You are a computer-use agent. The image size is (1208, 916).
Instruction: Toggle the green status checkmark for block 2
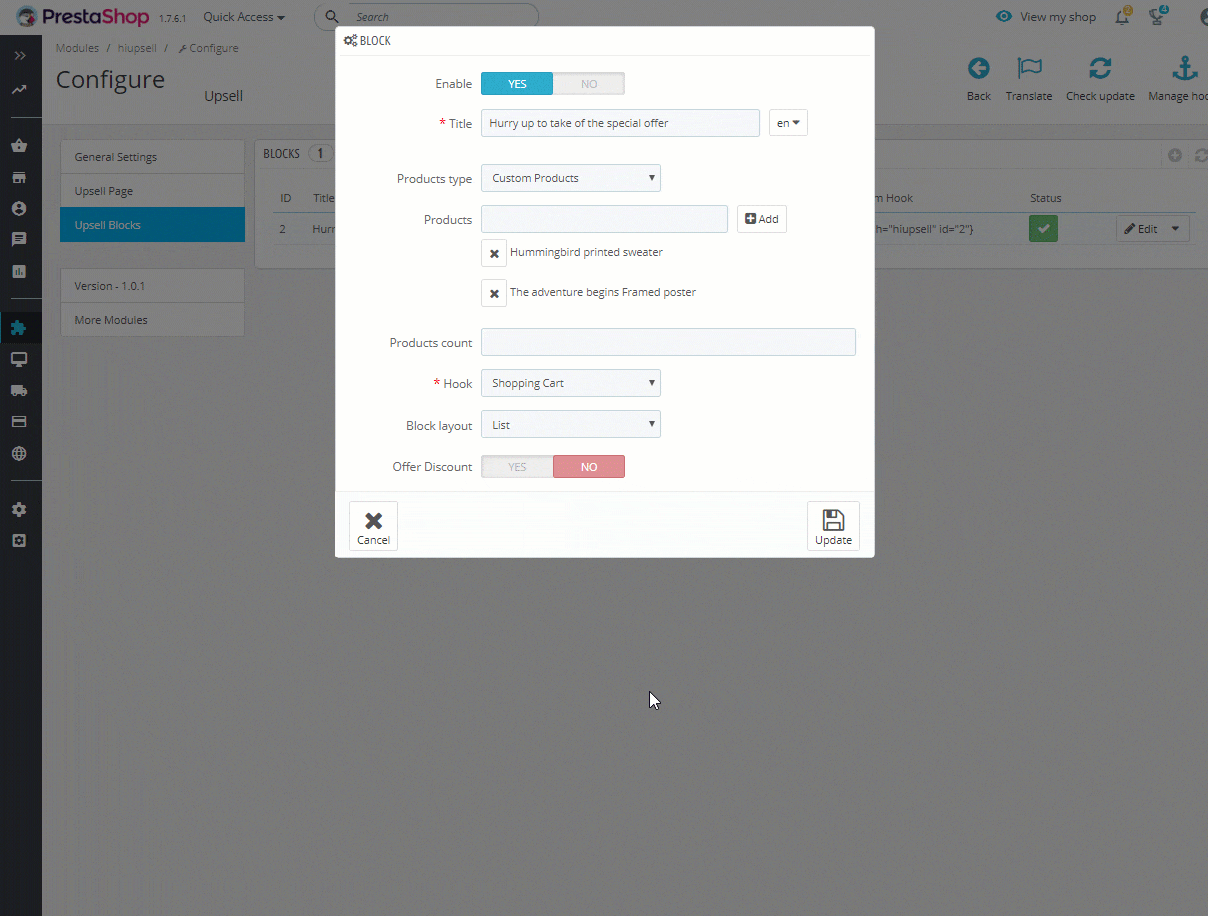pyautogui.click(x=1043, y=229)
